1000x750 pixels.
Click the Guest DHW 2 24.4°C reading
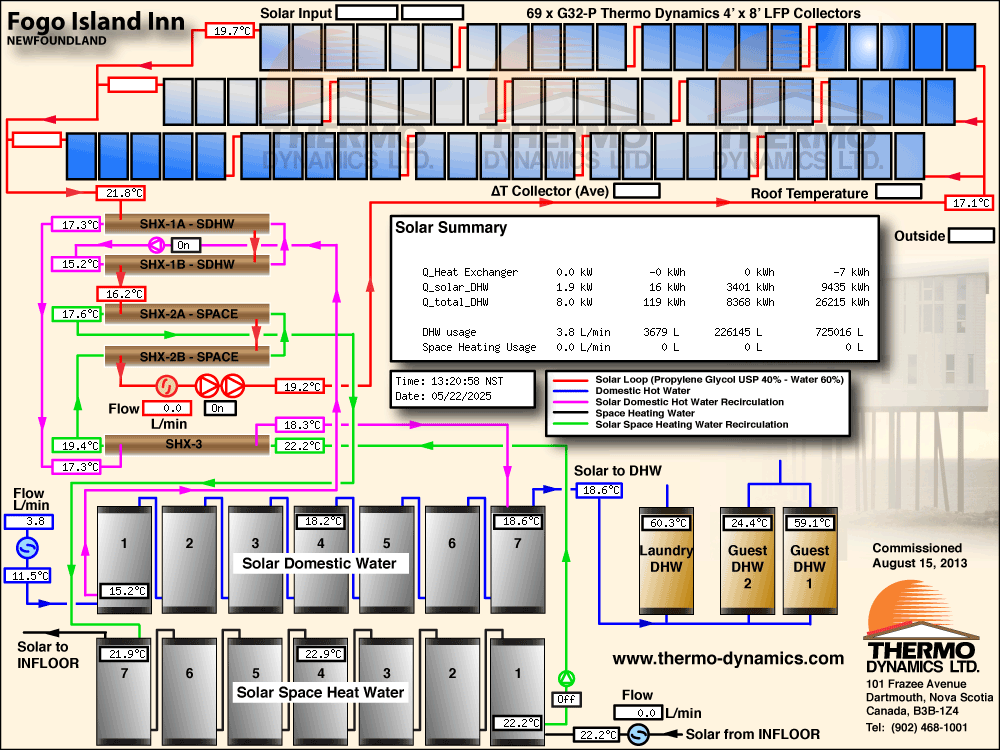point(747,523)
